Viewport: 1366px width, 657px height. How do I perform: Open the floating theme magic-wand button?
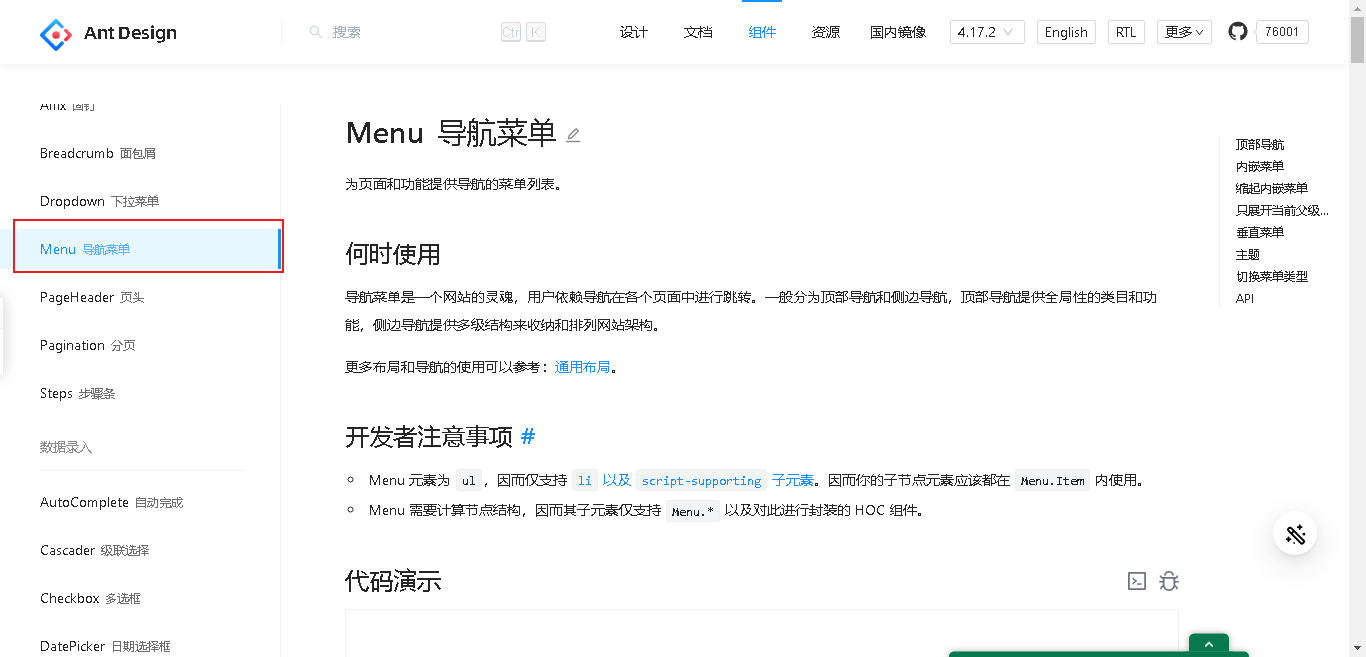tap(1295, 534)
